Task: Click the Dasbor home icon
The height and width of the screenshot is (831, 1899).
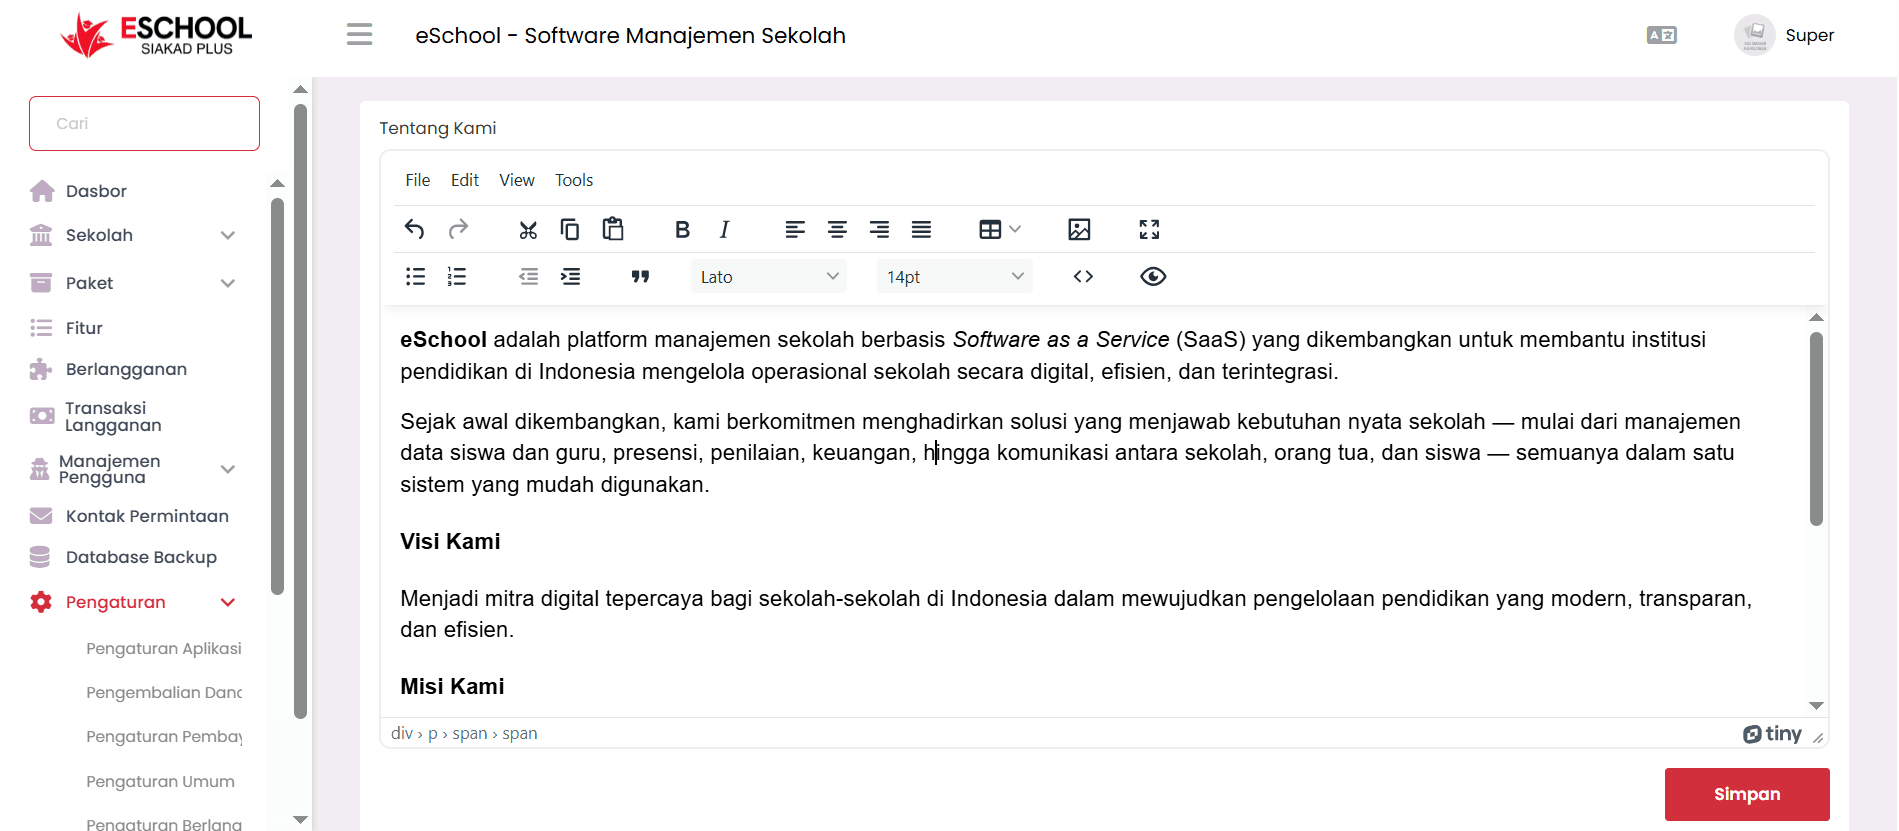Action: [42, 190]
